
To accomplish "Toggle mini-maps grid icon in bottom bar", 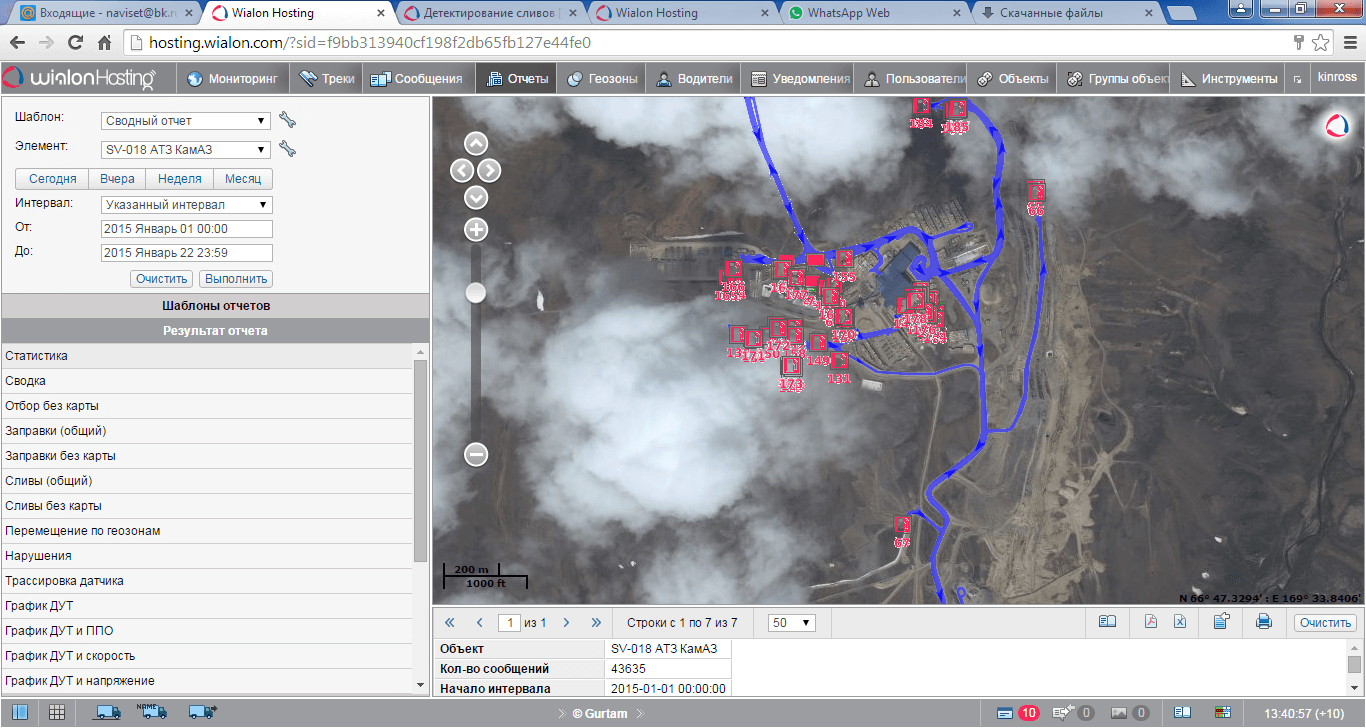I will click(57, 712).
